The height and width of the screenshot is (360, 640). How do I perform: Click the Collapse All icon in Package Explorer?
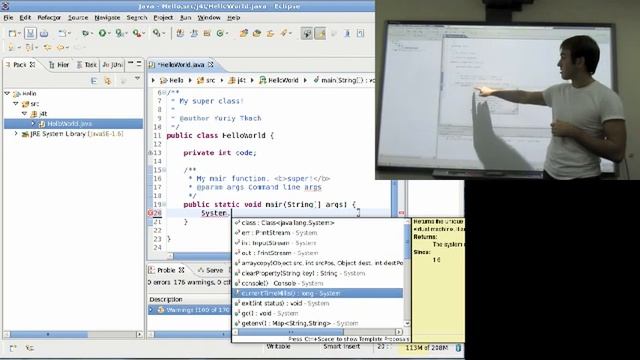94,81
